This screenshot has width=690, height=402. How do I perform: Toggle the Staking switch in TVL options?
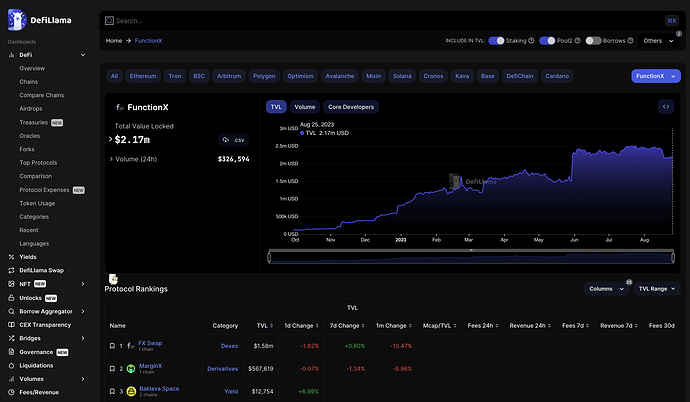click(496, 41)
